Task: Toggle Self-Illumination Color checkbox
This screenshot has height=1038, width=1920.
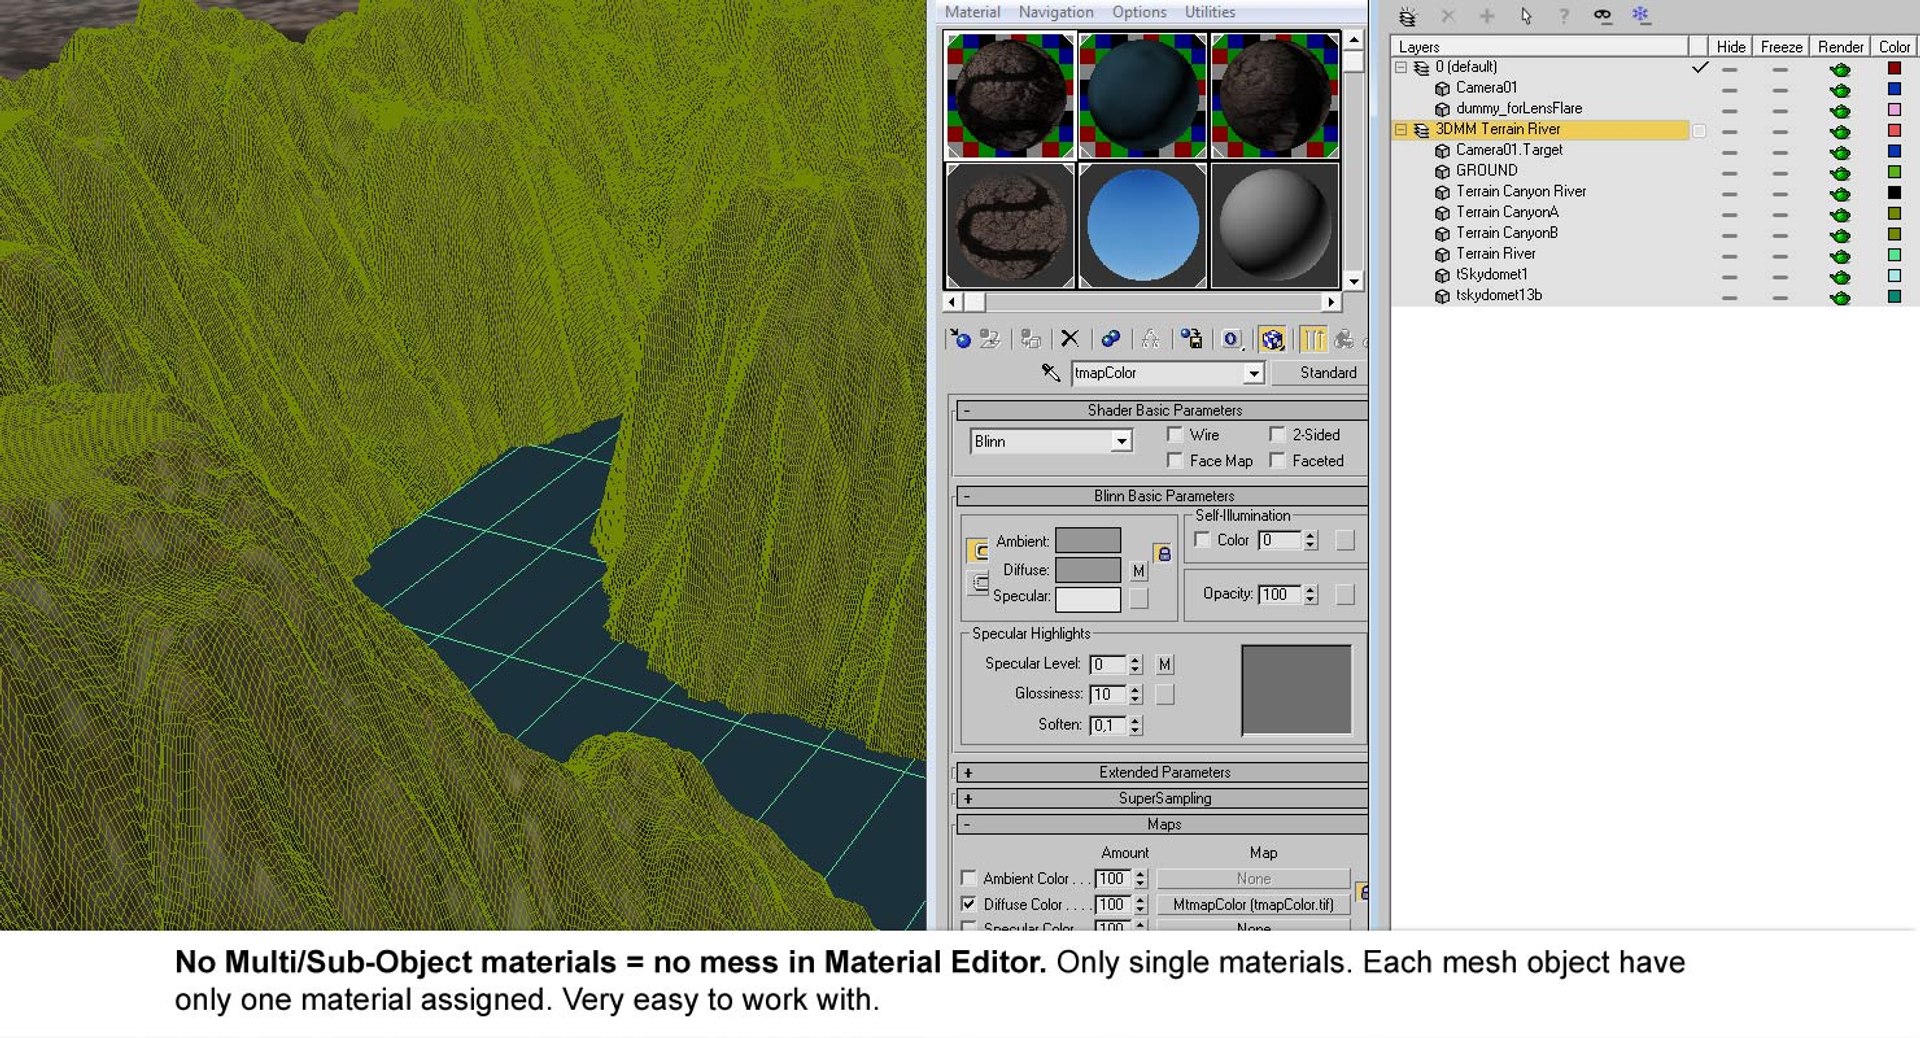Action: pyautogui.click(x=1203, y=540)
